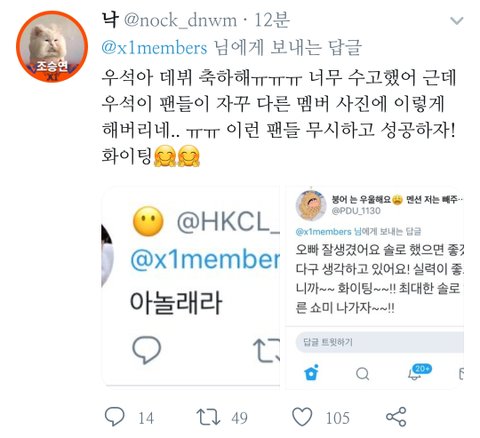The height and width of the screenshot is (438, 480).
Task: Click the @x1member link in left screenshot
Action: pos(205,259)
